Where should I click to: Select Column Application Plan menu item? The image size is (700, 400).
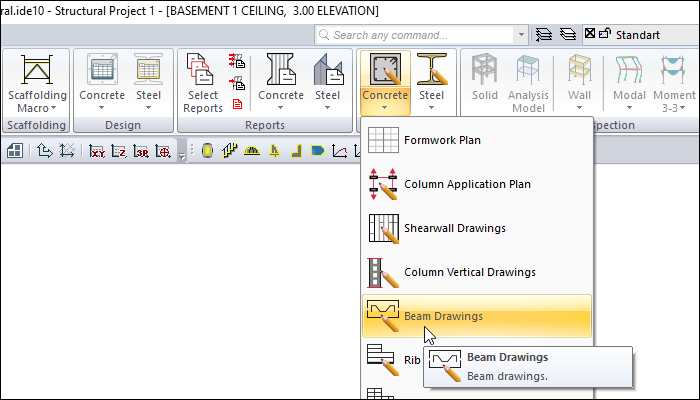[x=477, y=184]
